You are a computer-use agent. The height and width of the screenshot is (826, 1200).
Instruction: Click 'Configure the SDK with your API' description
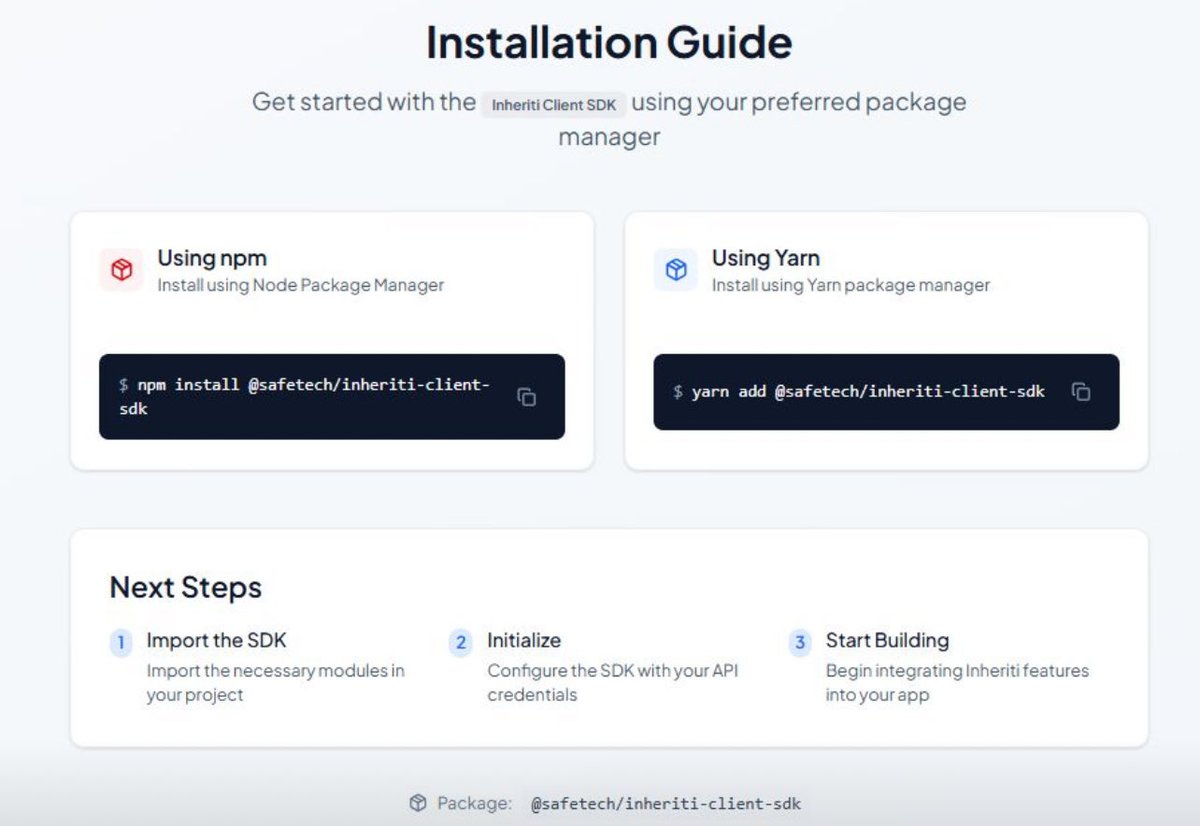[x=613, y=682]
